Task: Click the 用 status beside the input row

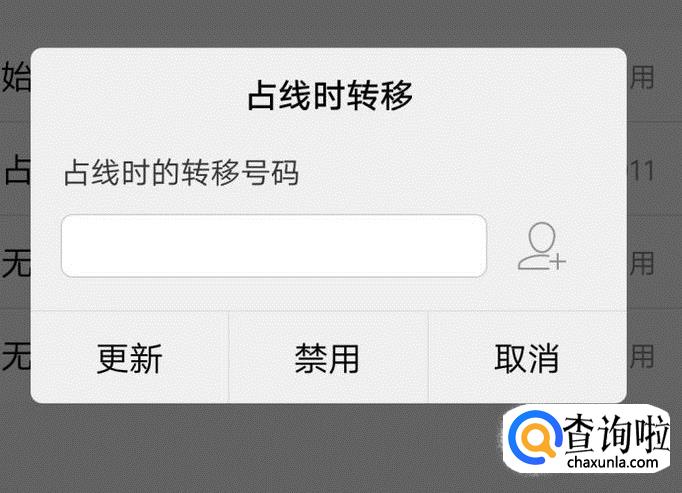Action: point(642,263)
